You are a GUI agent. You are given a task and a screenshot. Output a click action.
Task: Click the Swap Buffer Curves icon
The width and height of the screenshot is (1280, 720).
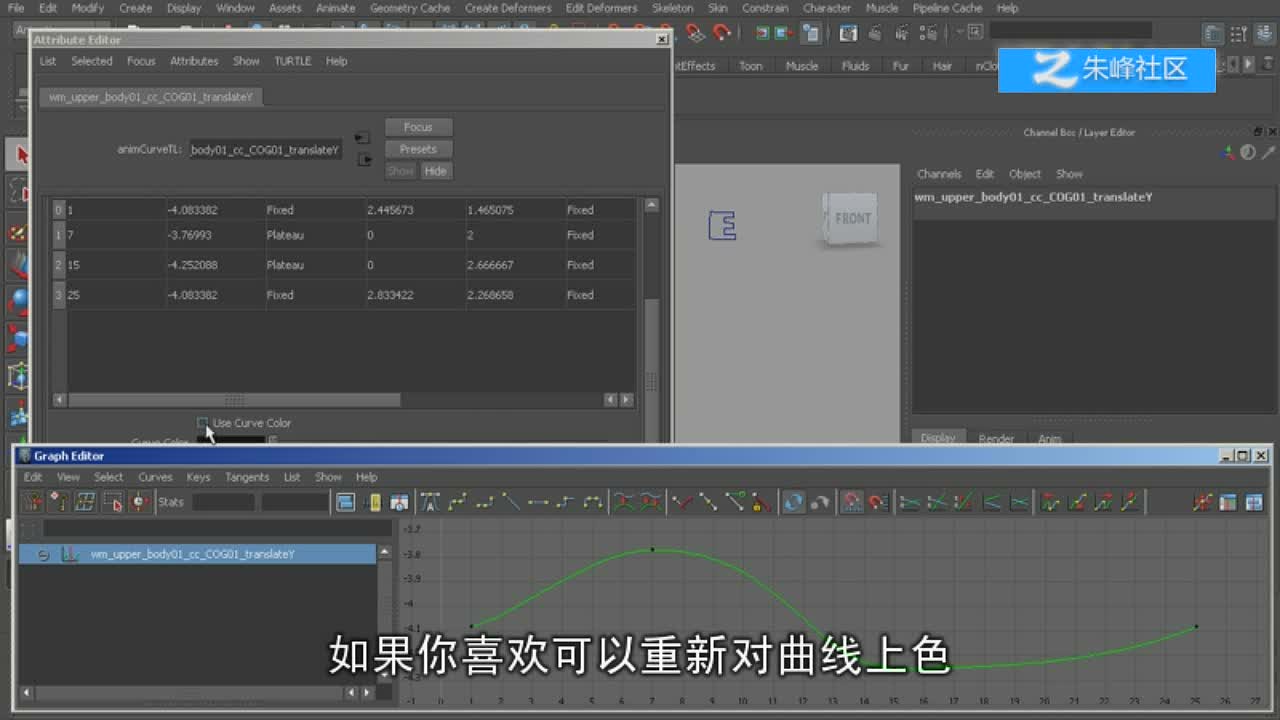[651, 502]
